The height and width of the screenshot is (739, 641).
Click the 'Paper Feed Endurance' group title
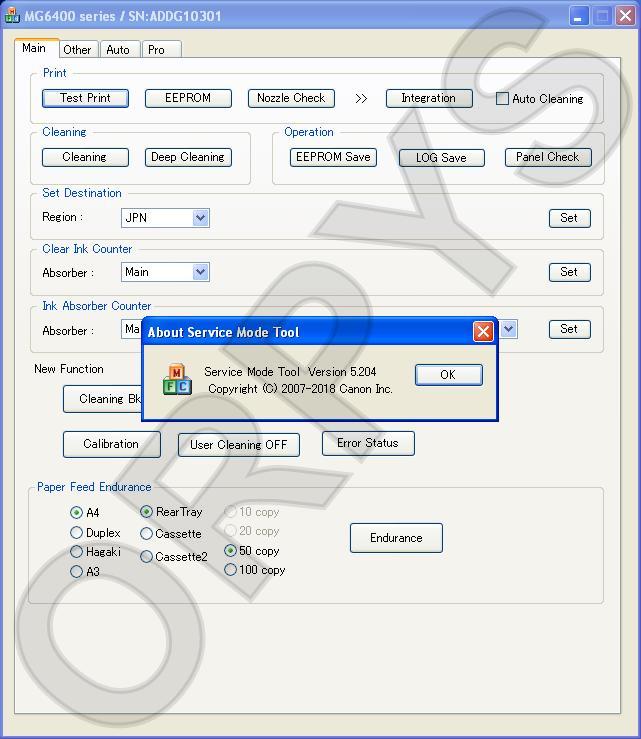click(x=94, y=487)
